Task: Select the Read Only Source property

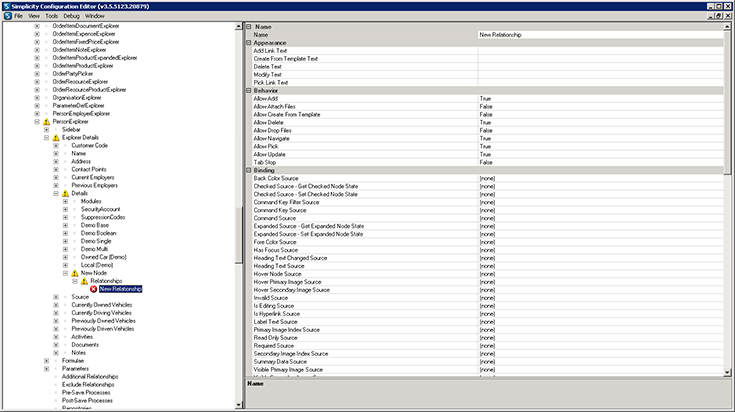Action: pos(276,337)
